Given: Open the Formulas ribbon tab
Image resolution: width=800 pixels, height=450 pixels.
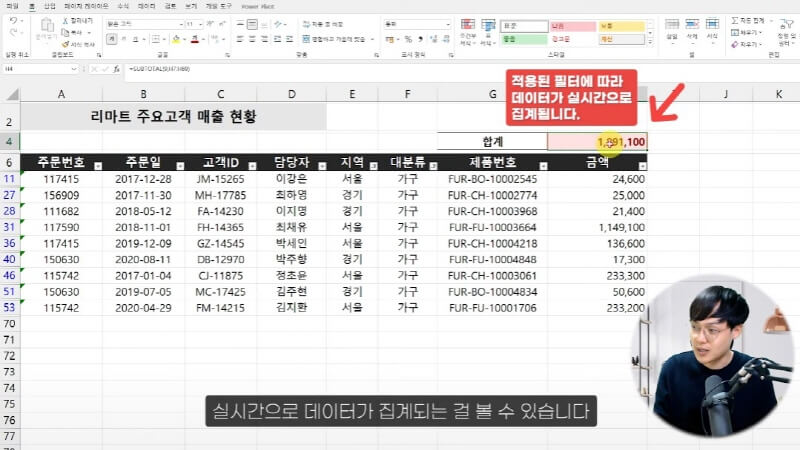Looking at the screenshot, I should click(123, 6).
